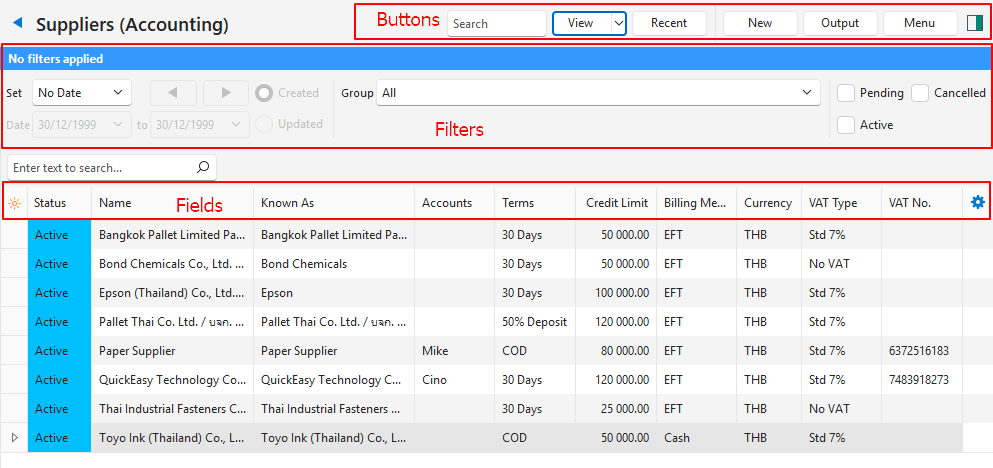Open the Set date dropdown

[82, 93]
